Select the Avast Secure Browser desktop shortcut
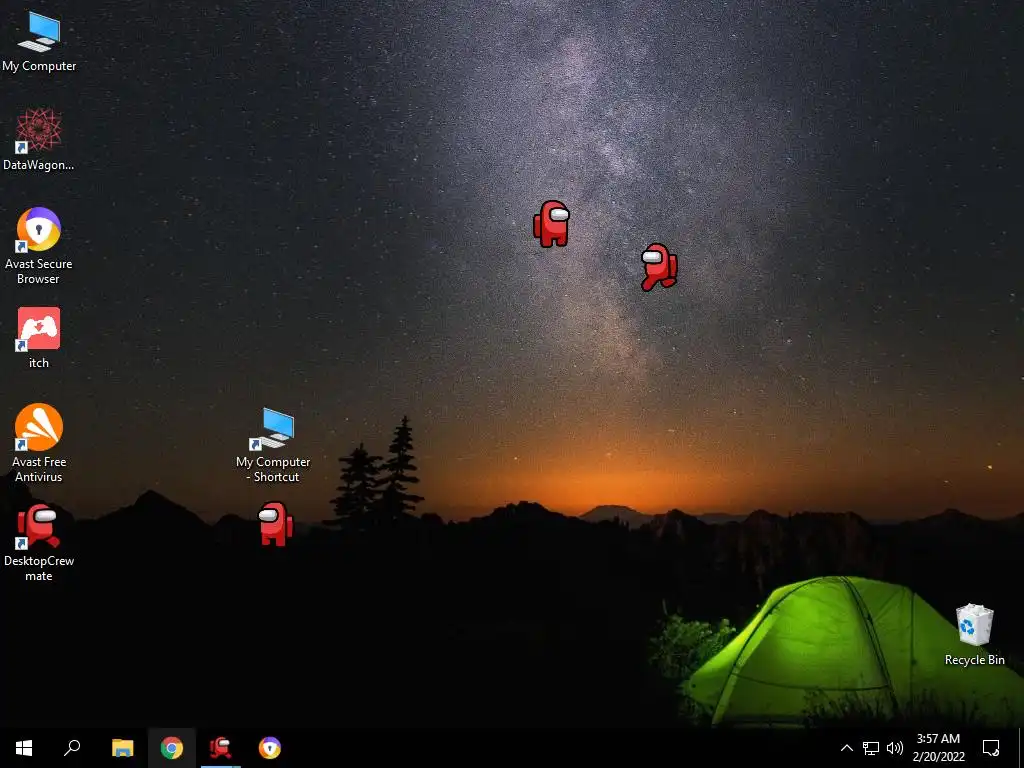Screen dimensions: 1024x768 coord(39,246)
